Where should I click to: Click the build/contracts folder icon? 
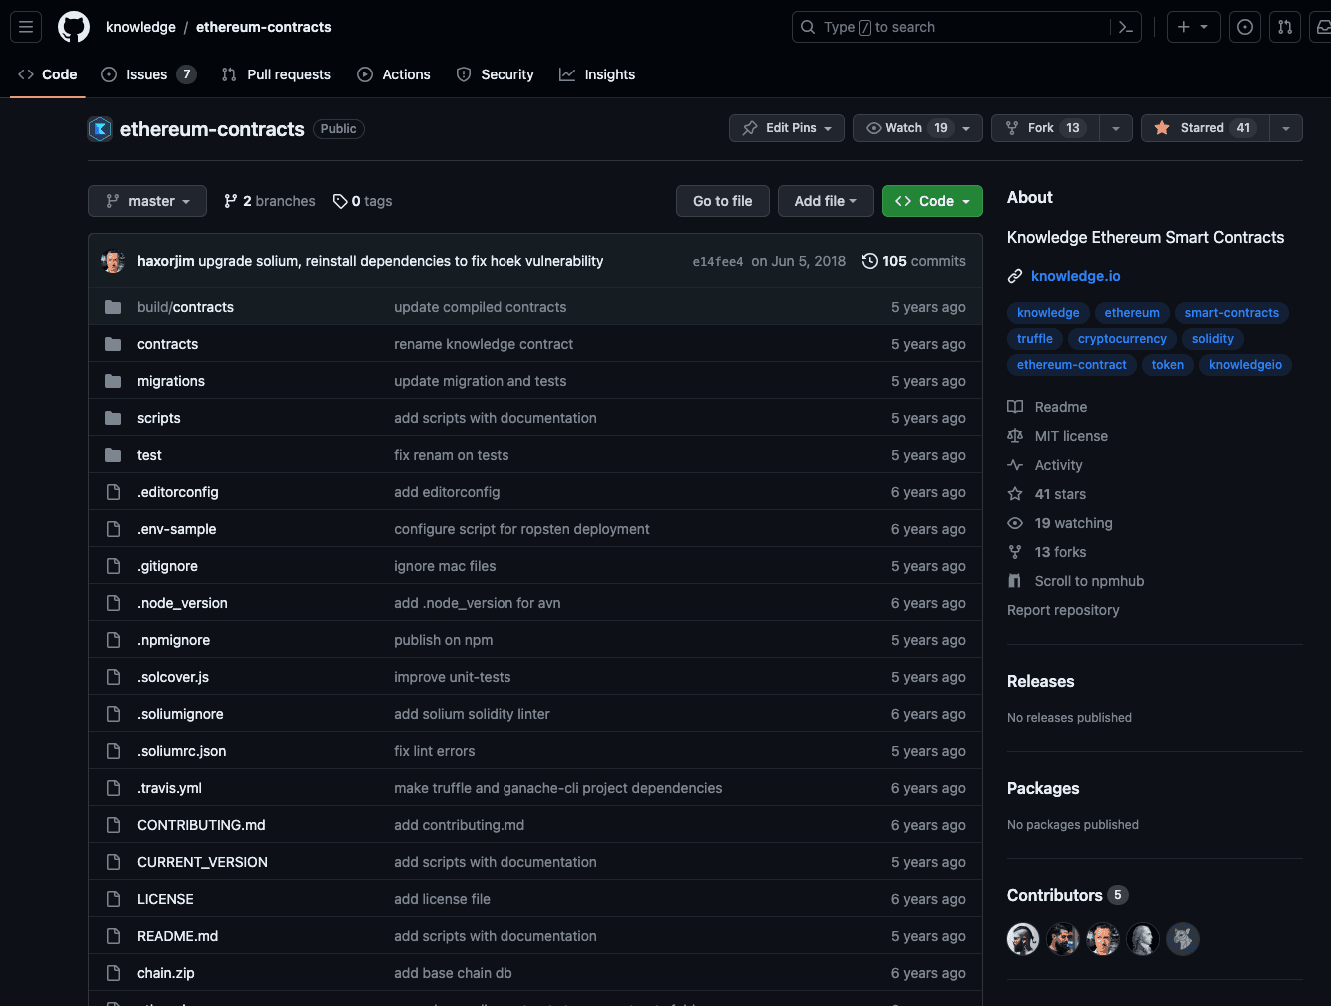(x=113, y=307)
